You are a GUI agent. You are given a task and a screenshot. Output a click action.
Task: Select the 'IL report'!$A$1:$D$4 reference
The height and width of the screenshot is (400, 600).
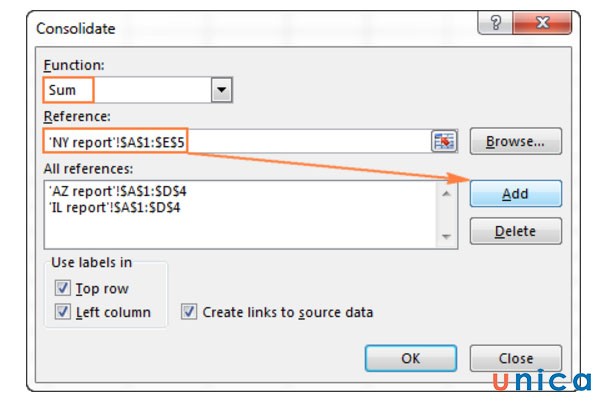click(112, 207)
